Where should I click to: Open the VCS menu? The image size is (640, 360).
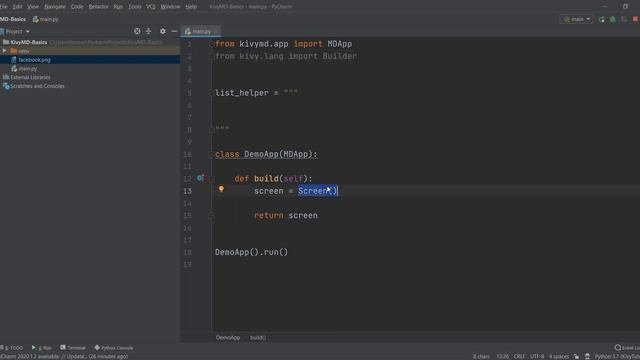[151, 7]
